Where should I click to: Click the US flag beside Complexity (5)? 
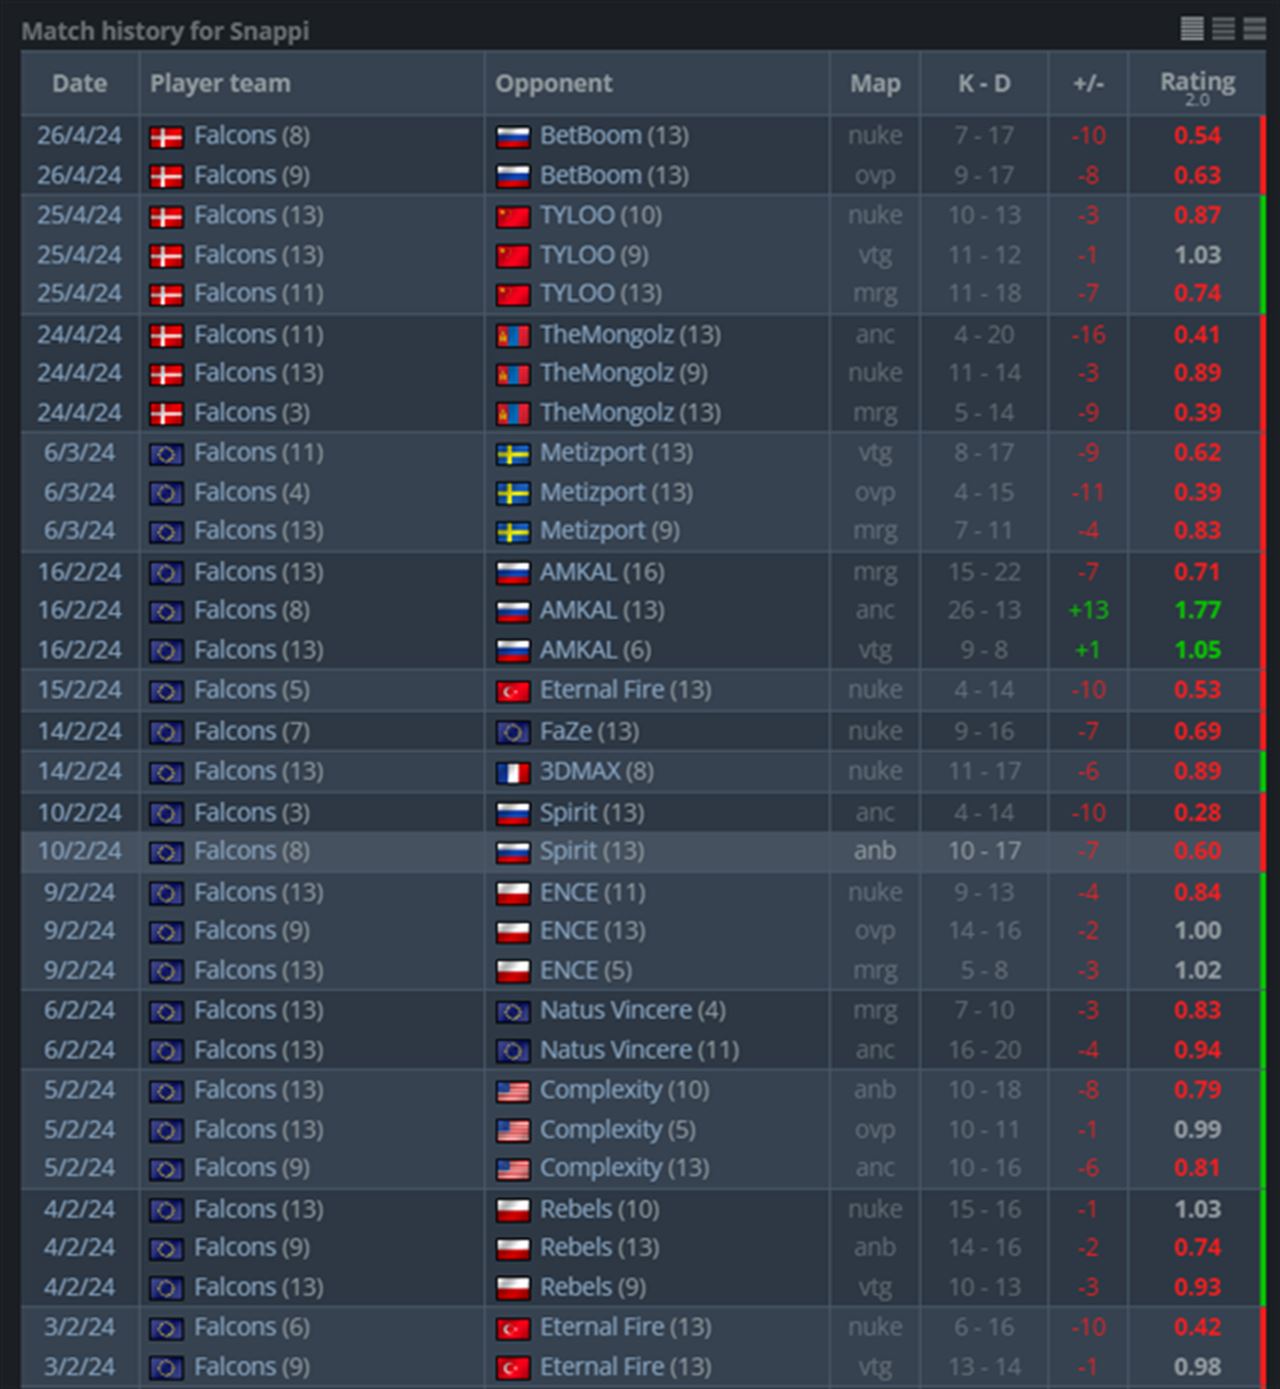point(513,1131)
